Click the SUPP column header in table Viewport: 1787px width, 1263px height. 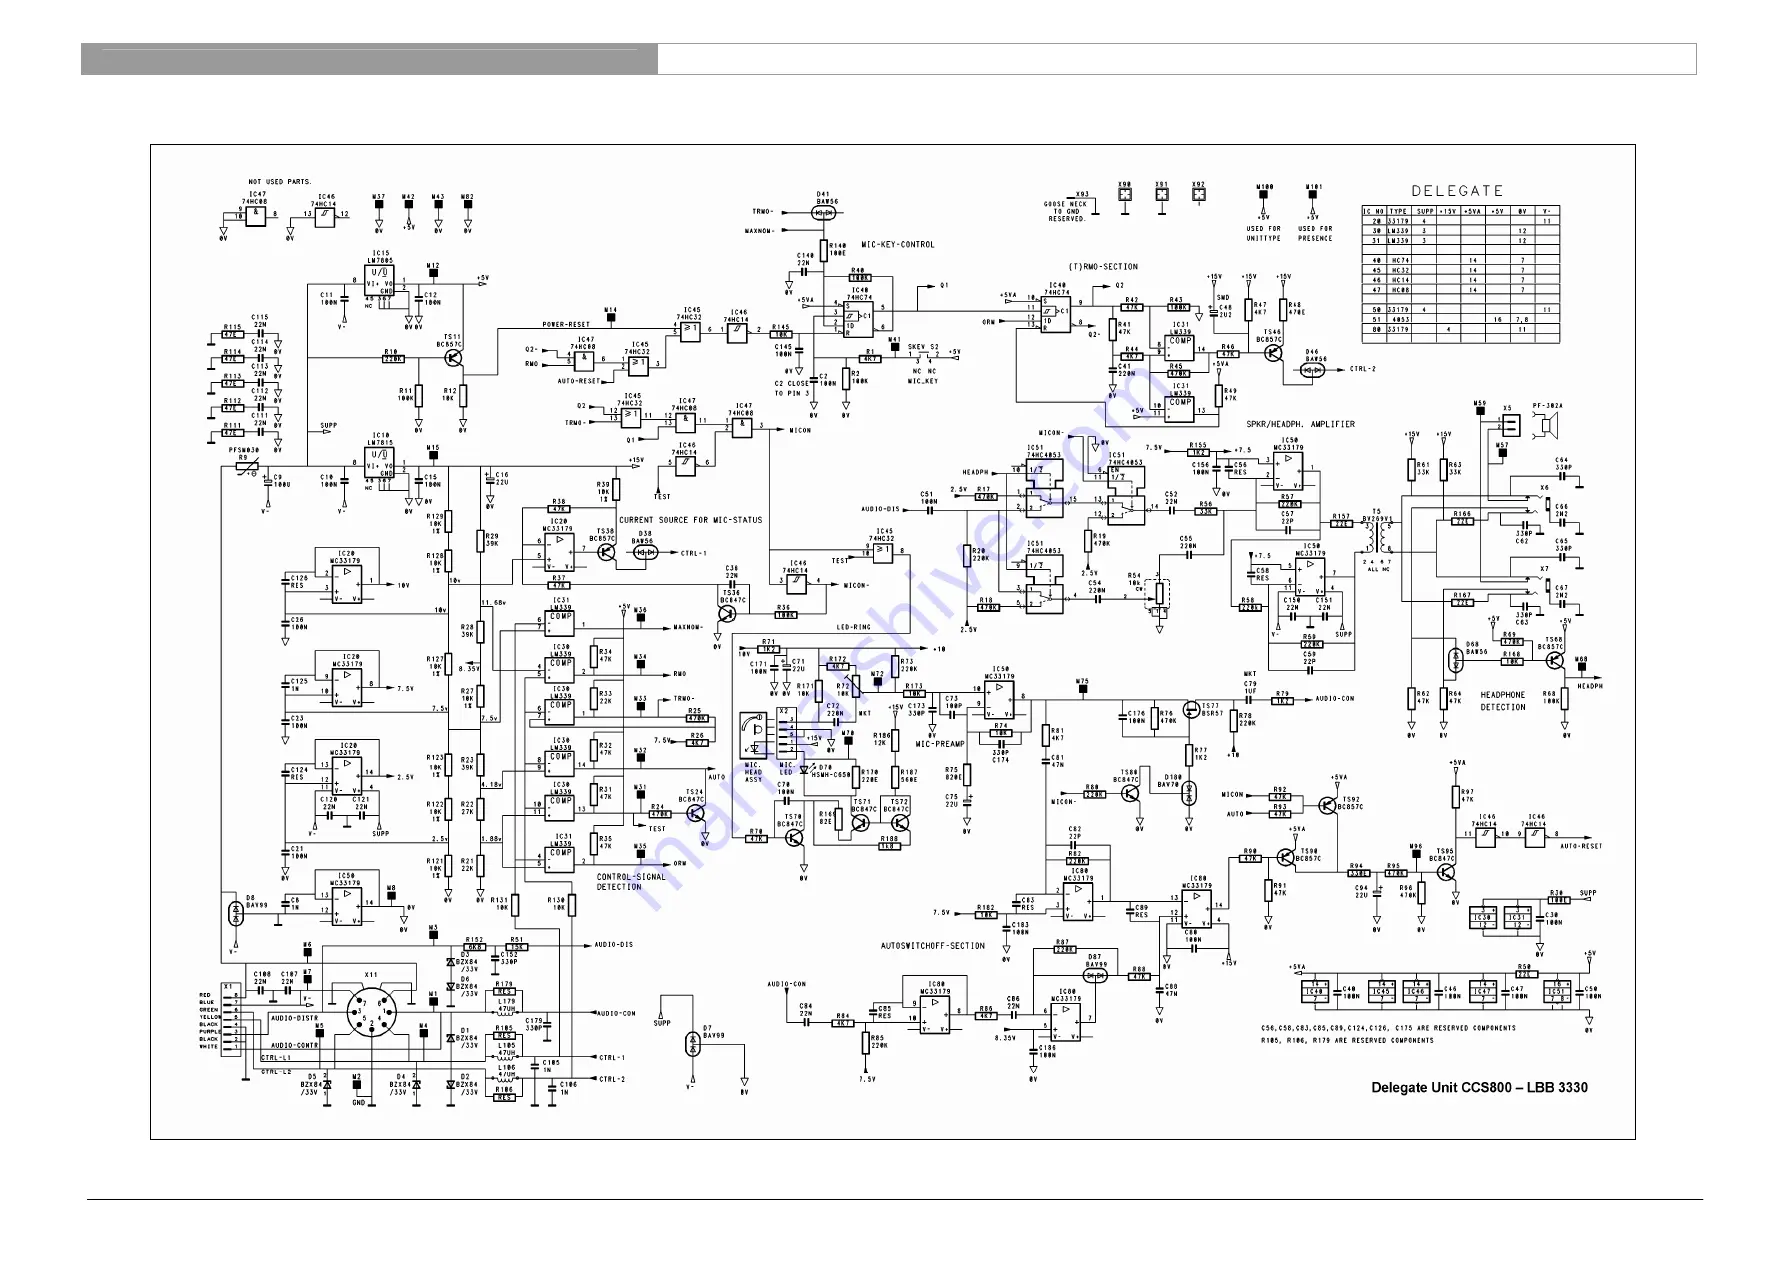[1425, 212]
